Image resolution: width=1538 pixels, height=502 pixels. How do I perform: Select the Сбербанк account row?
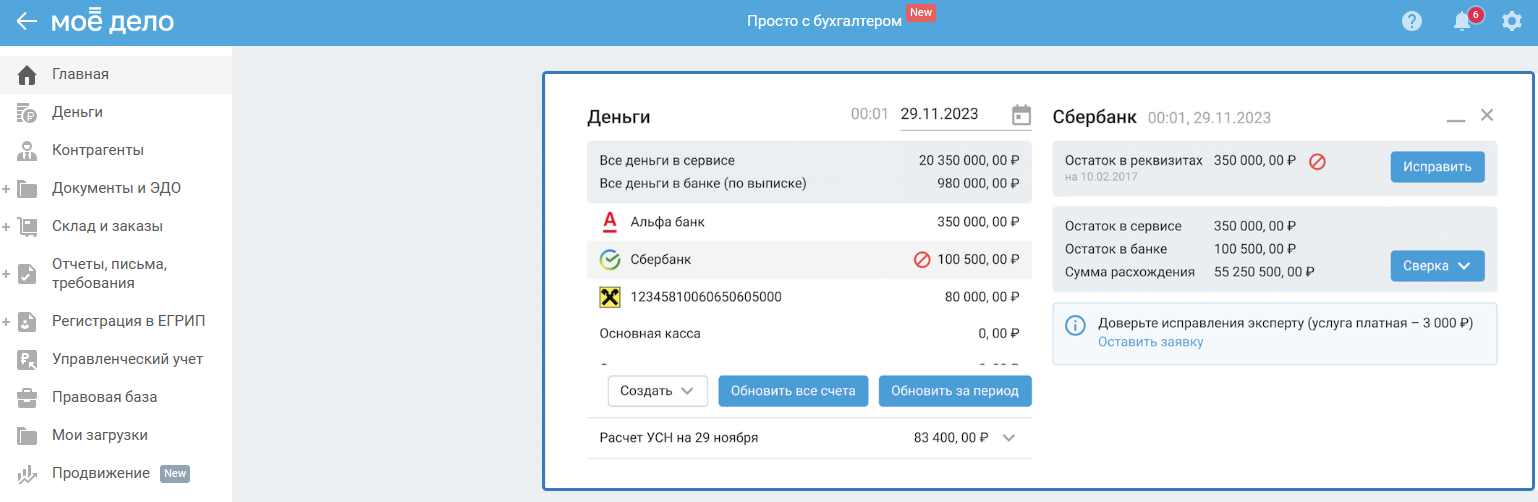pyautogui.click(x=809, y=260)
